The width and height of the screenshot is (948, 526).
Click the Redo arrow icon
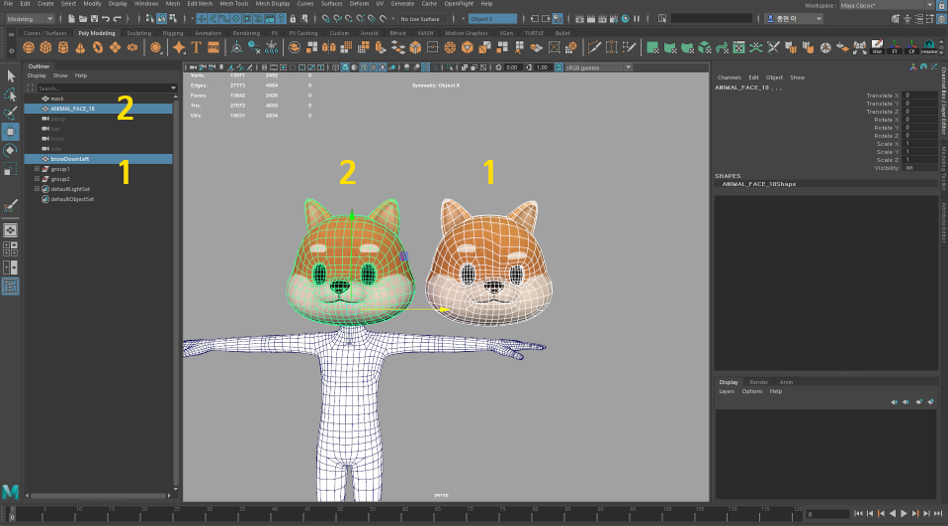coord(117,19)
